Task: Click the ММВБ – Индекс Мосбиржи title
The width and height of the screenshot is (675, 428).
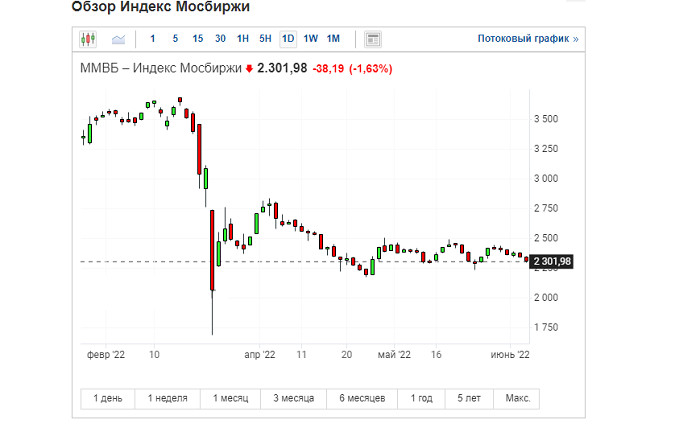Action: pos(161,68)
